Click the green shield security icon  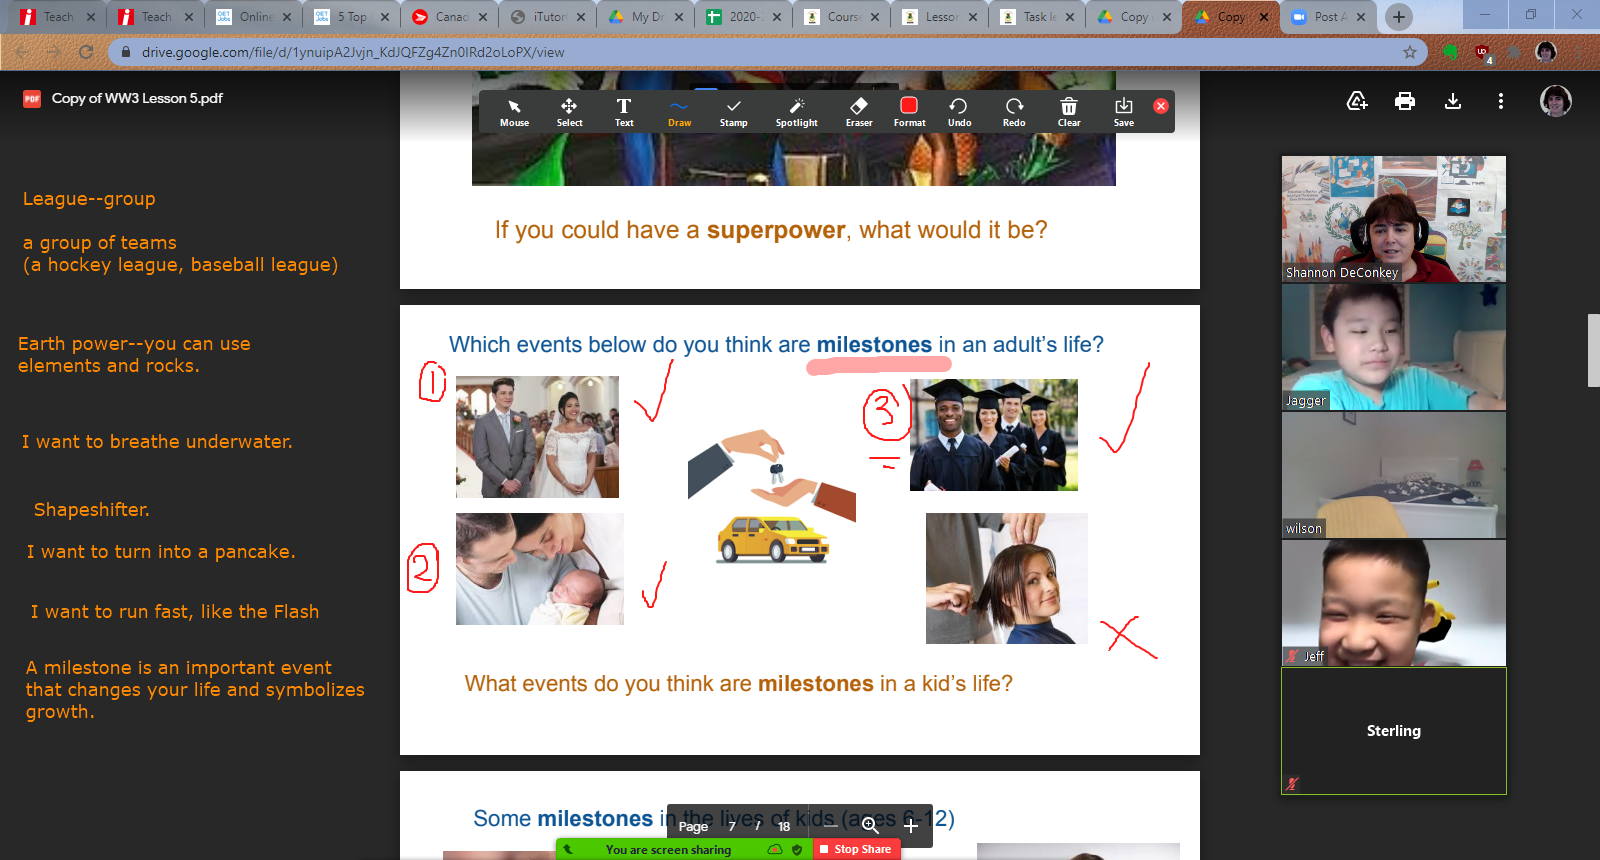tap(797, 849)
